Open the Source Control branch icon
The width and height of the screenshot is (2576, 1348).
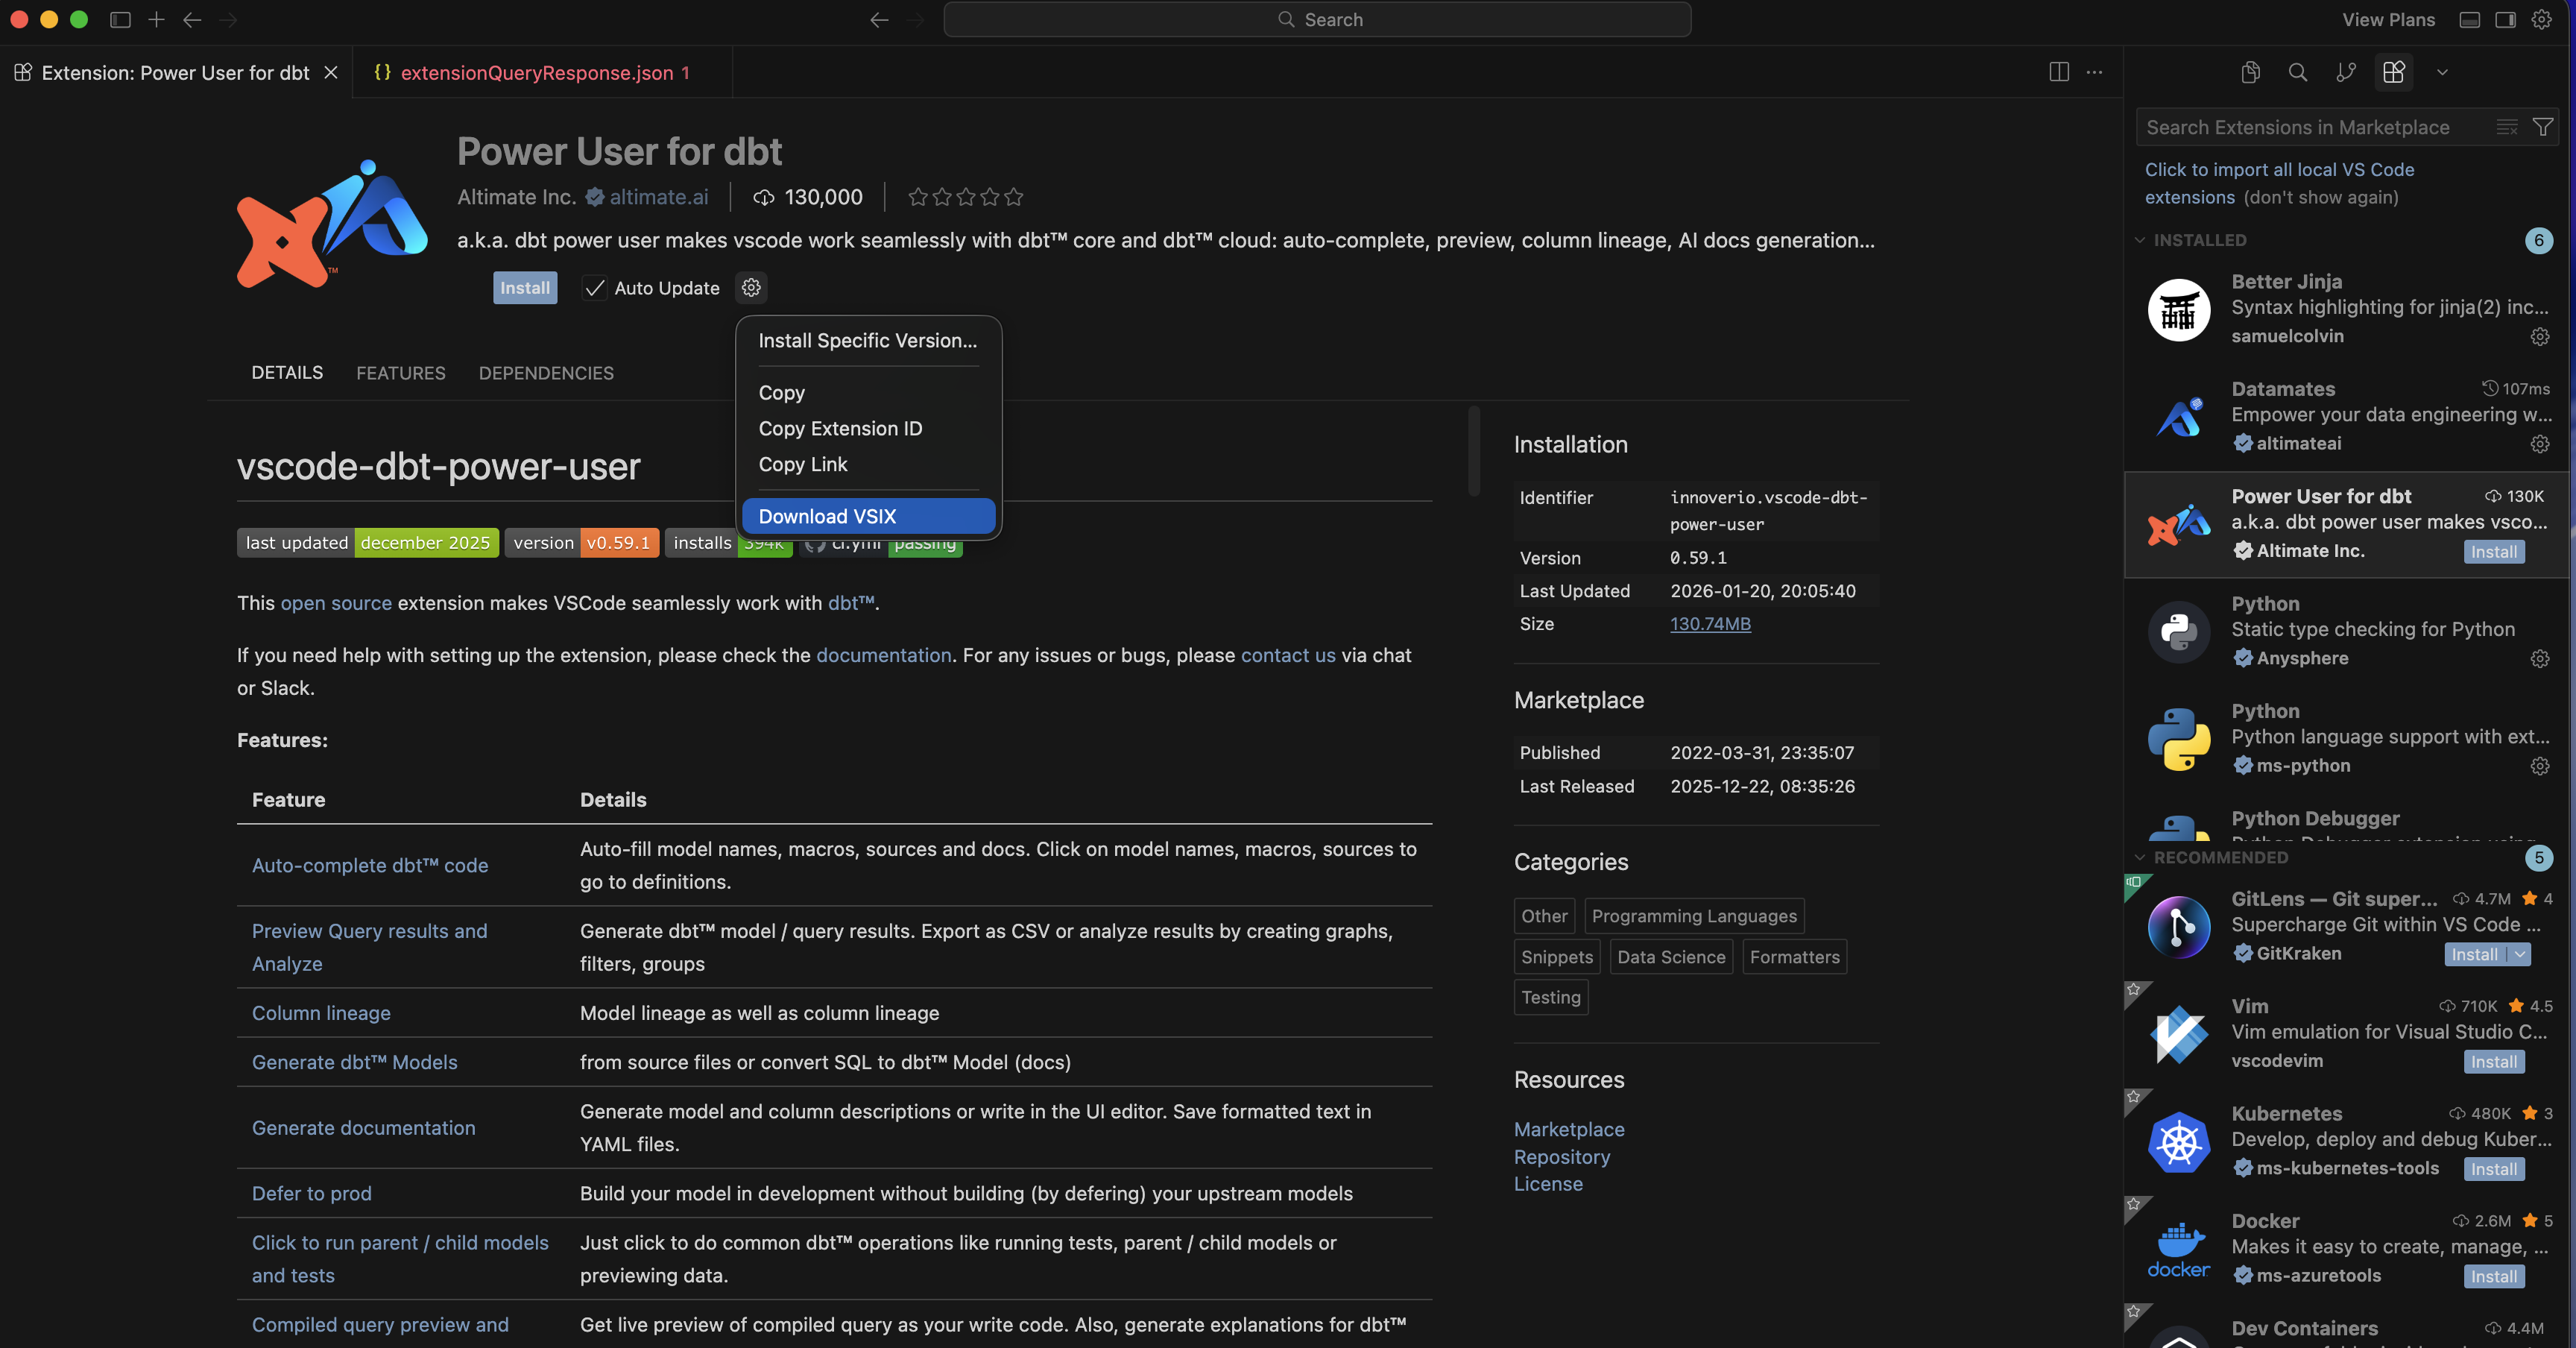pos(2347,72)
